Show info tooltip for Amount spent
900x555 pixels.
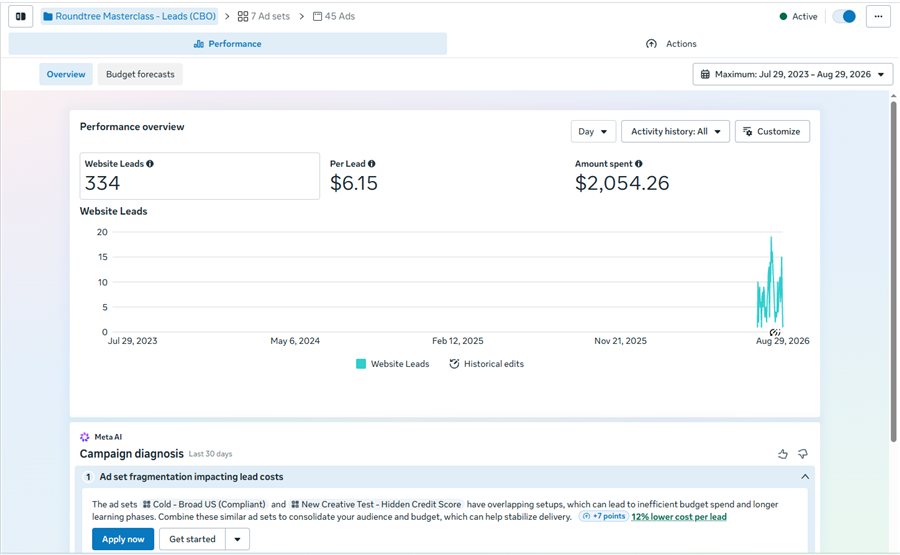click(638, 164)
